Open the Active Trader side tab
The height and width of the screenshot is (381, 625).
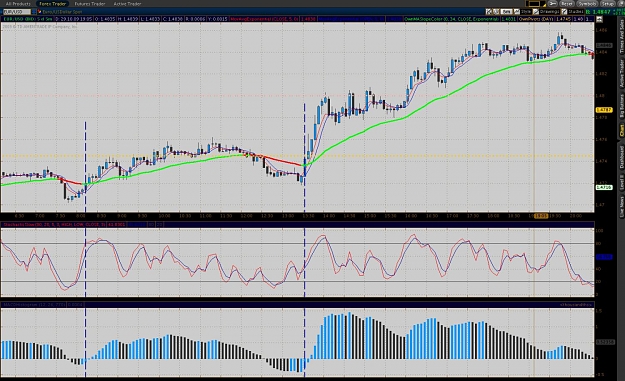pos(621,74)
